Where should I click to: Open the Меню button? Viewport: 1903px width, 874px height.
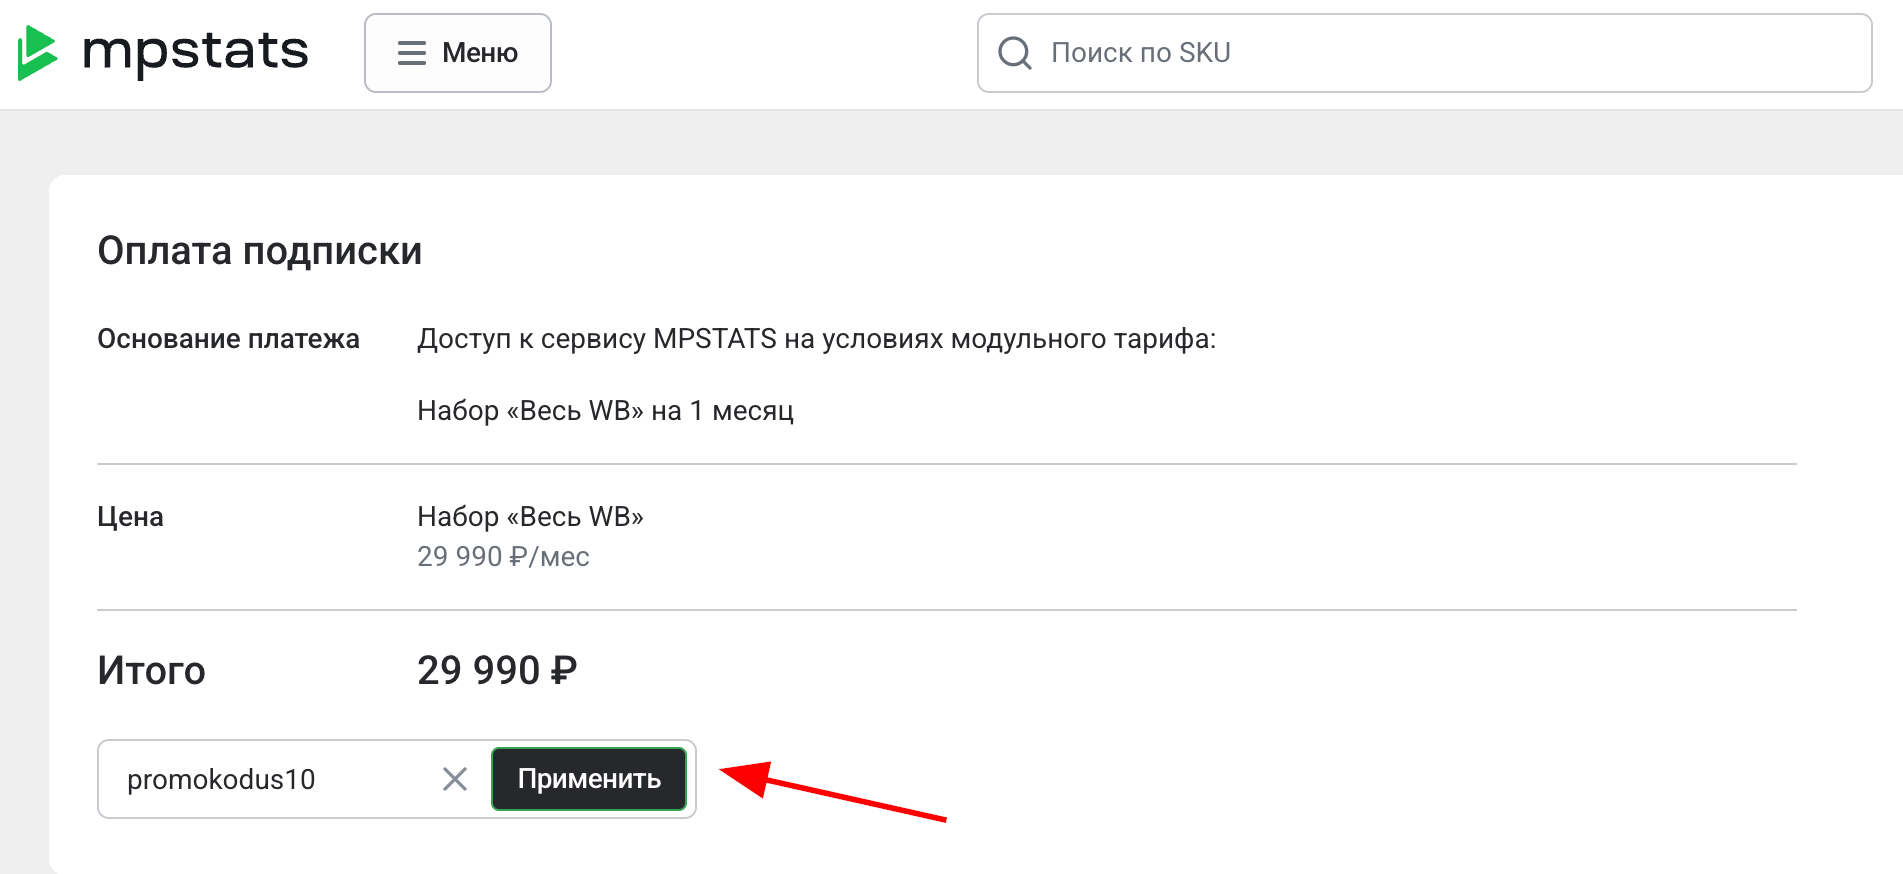point(458,53)
